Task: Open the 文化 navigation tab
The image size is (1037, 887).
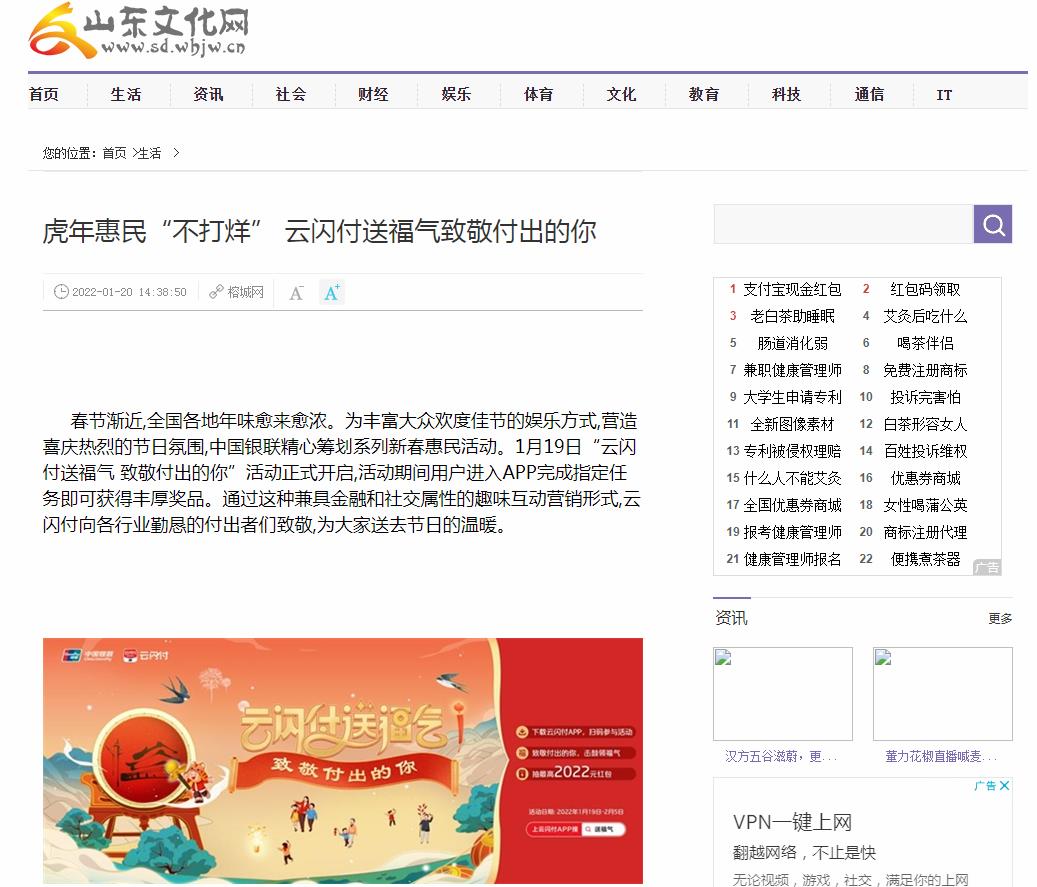Action: [x=621, y=95]
